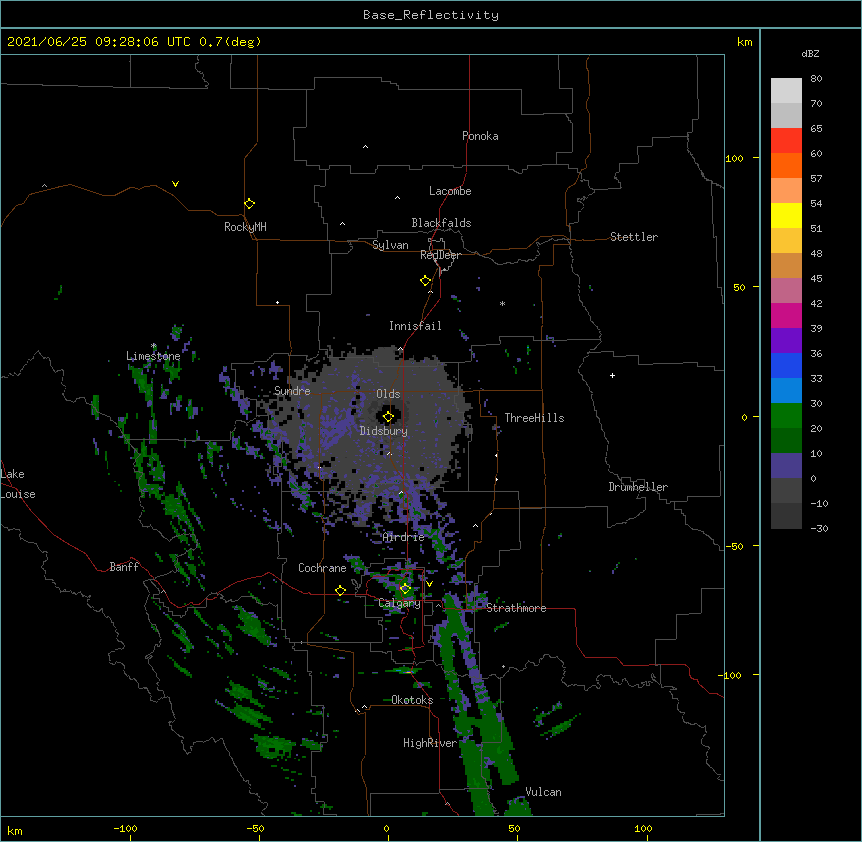This screenshot has height=842, width=862.
Task: Select the HighRiver map label
Action: click(430, 743)
